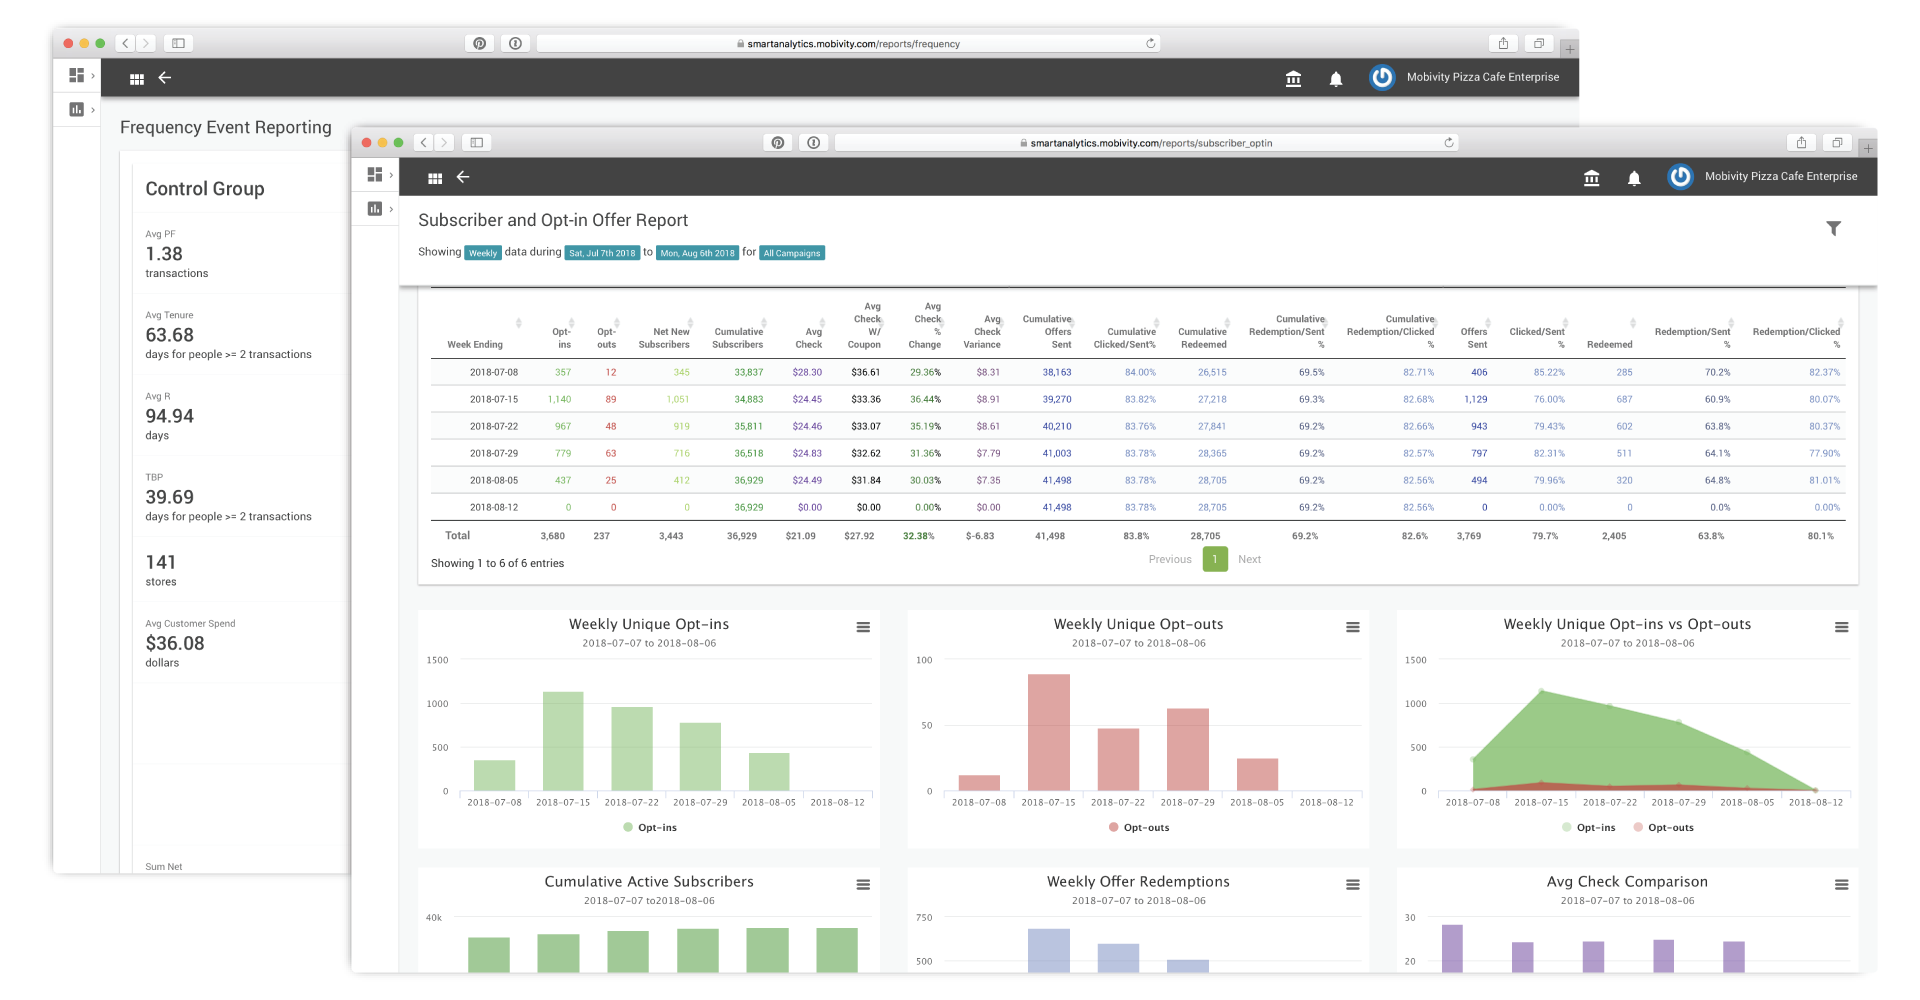The image size is (1920, 1000).
Task: Open Cumulative Active Subscribers chart menu
Action: pyautogui.click(x=863, y=885)
